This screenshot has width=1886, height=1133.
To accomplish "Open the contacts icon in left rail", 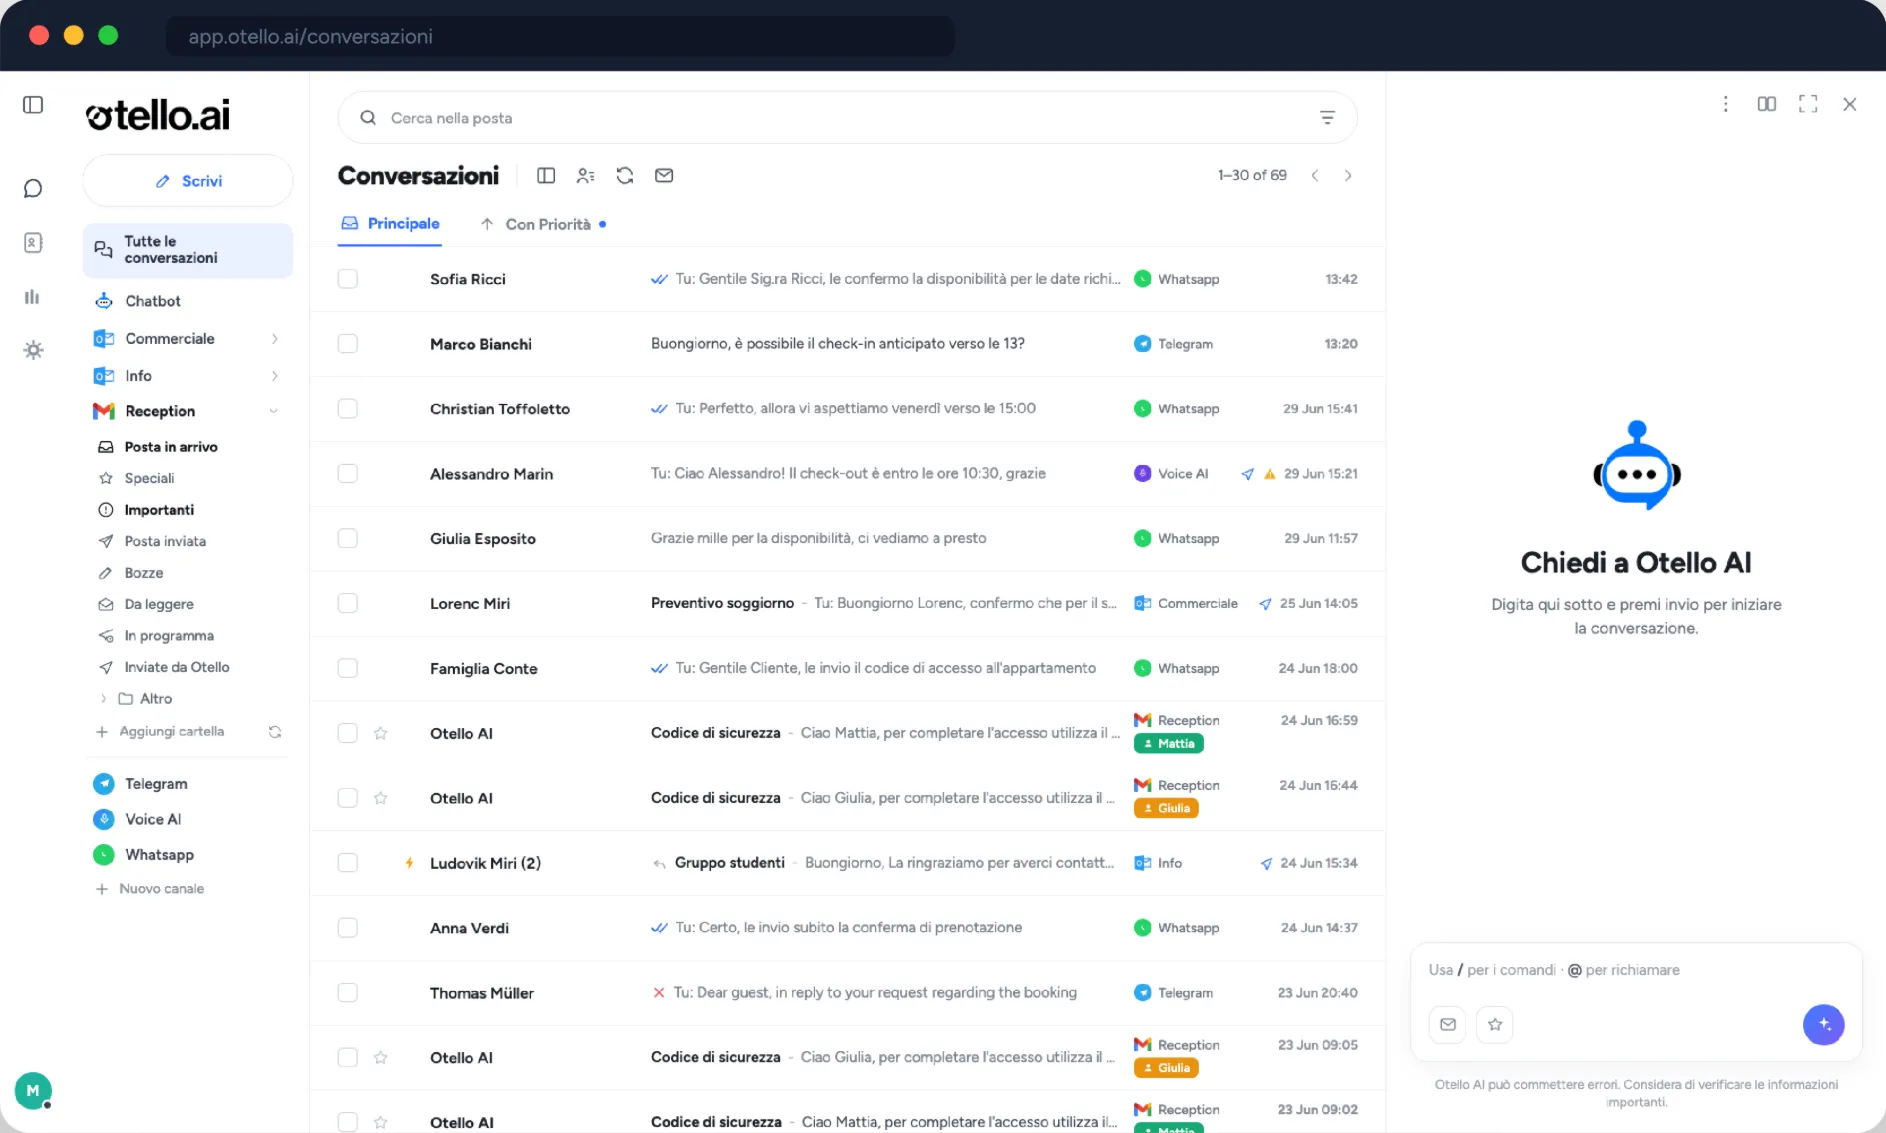I will click(33, 243).
